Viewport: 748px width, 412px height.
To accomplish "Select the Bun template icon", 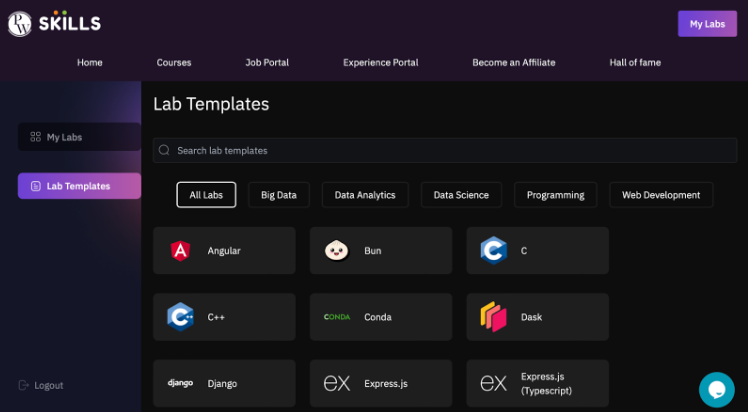I will coord(336,251).
